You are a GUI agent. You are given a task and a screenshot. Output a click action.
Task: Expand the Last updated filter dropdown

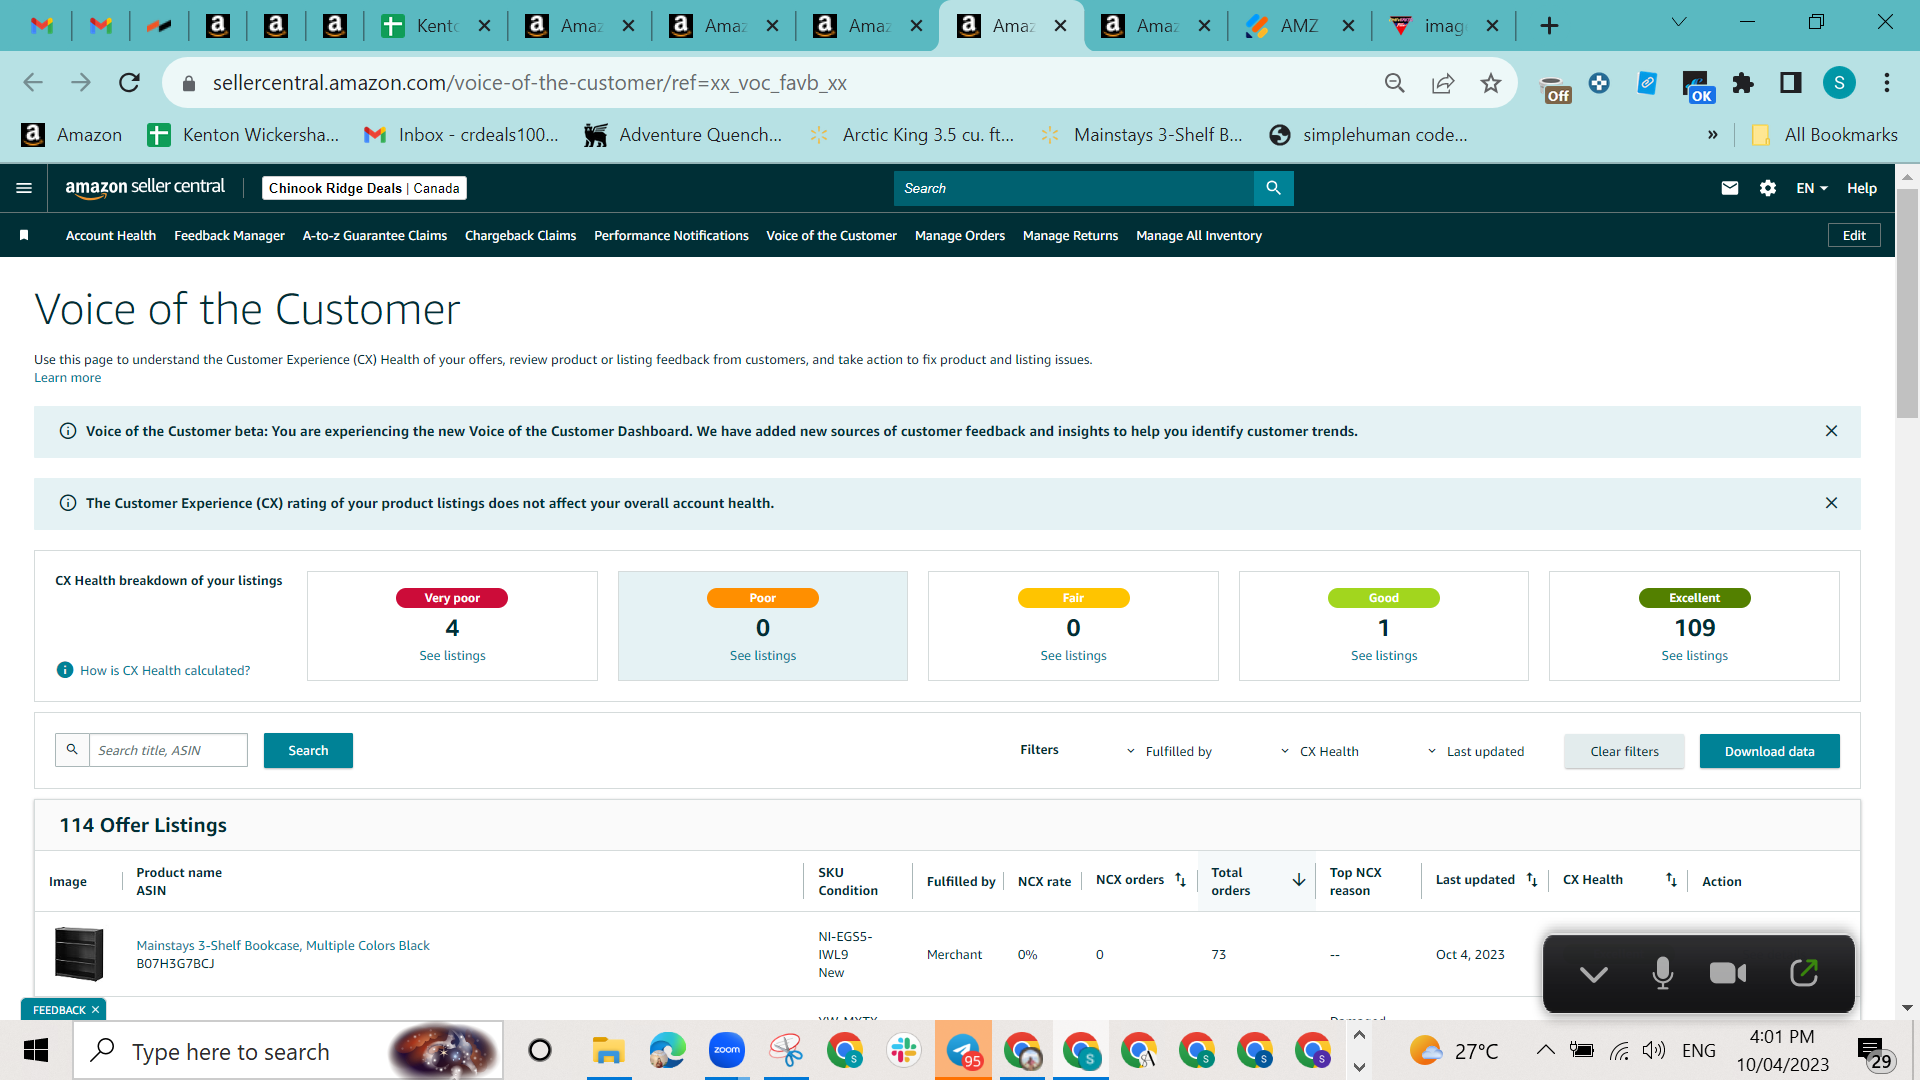(x=1475, y=751)
